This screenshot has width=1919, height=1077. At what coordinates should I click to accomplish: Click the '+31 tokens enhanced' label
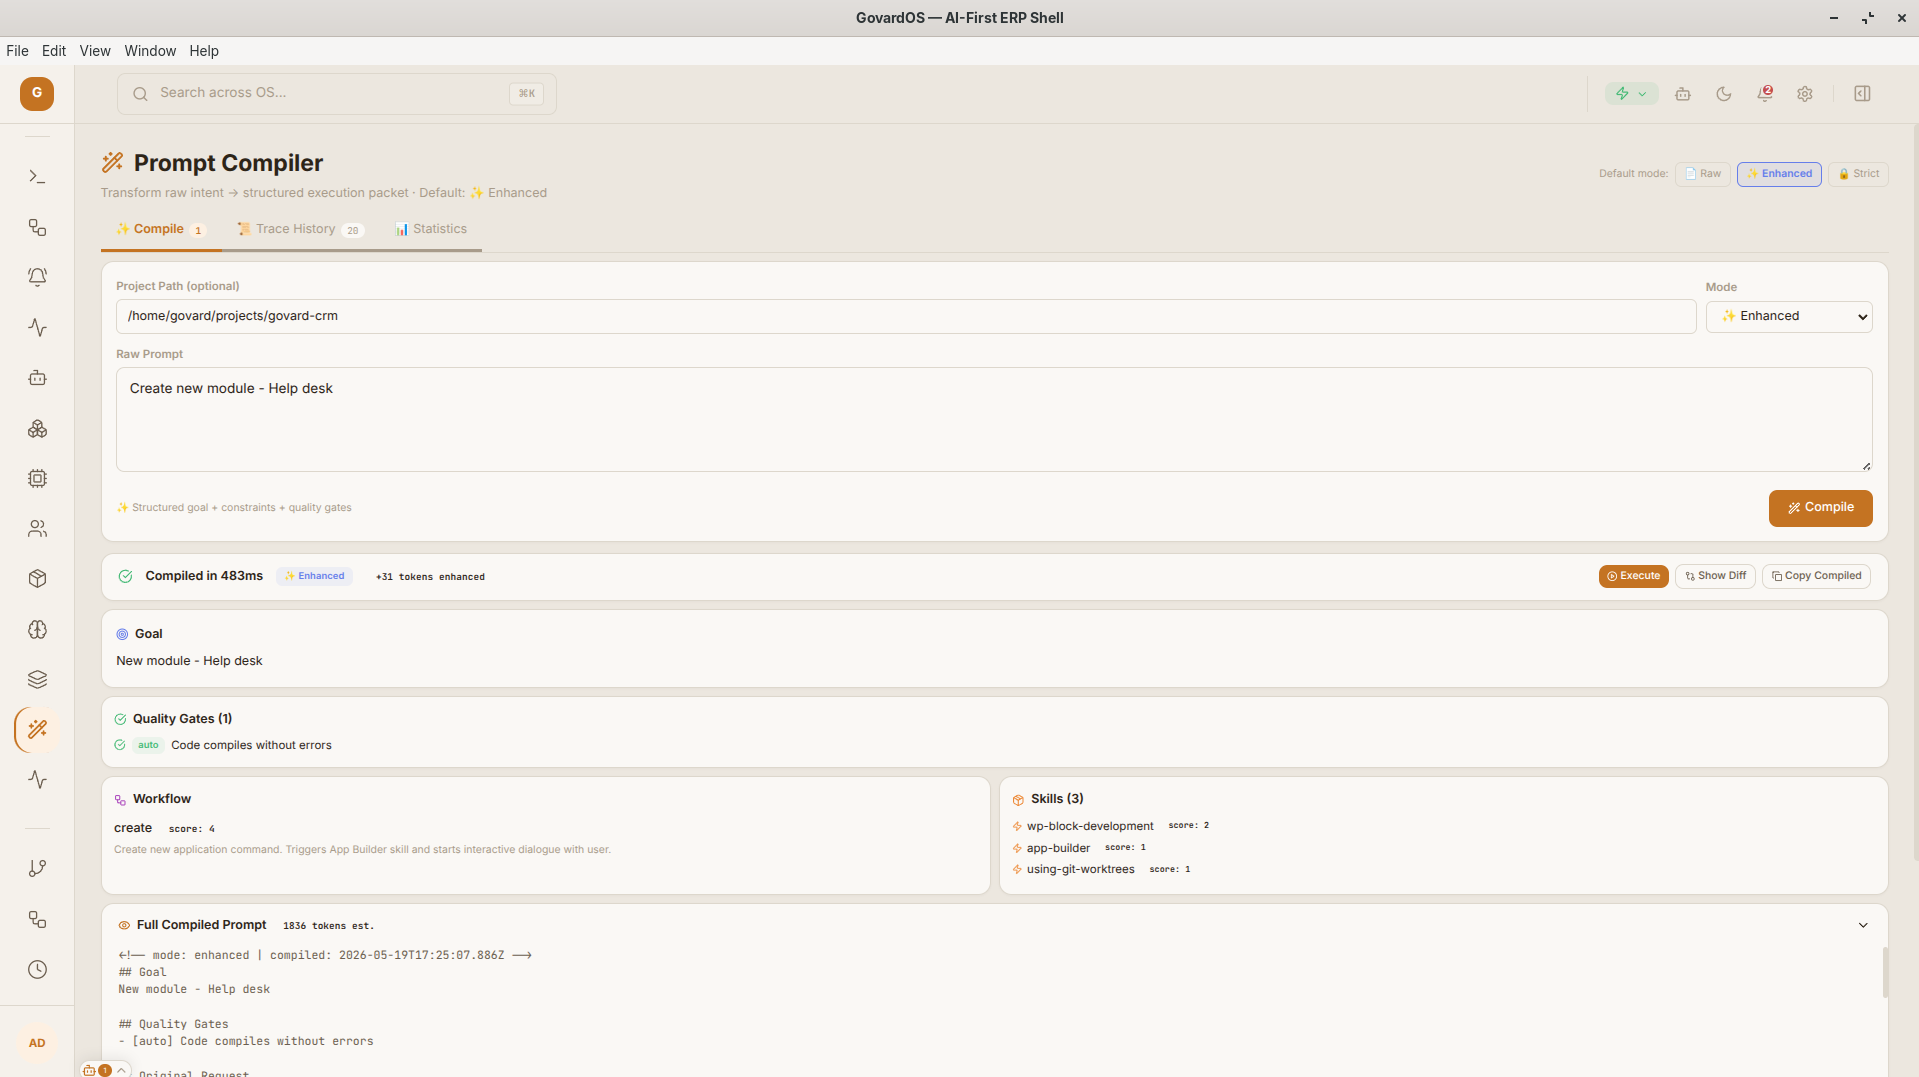click(430, 577)
